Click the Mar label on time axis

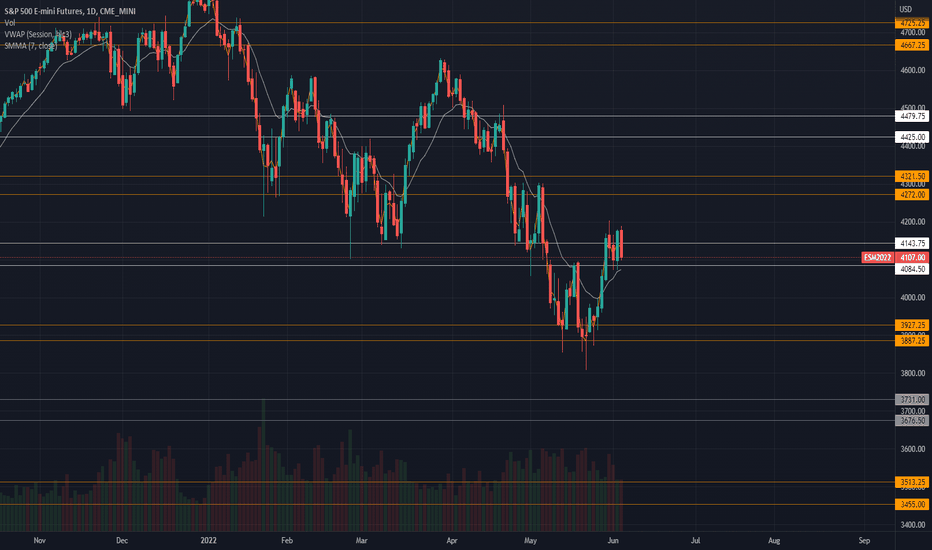pos(361,540)
